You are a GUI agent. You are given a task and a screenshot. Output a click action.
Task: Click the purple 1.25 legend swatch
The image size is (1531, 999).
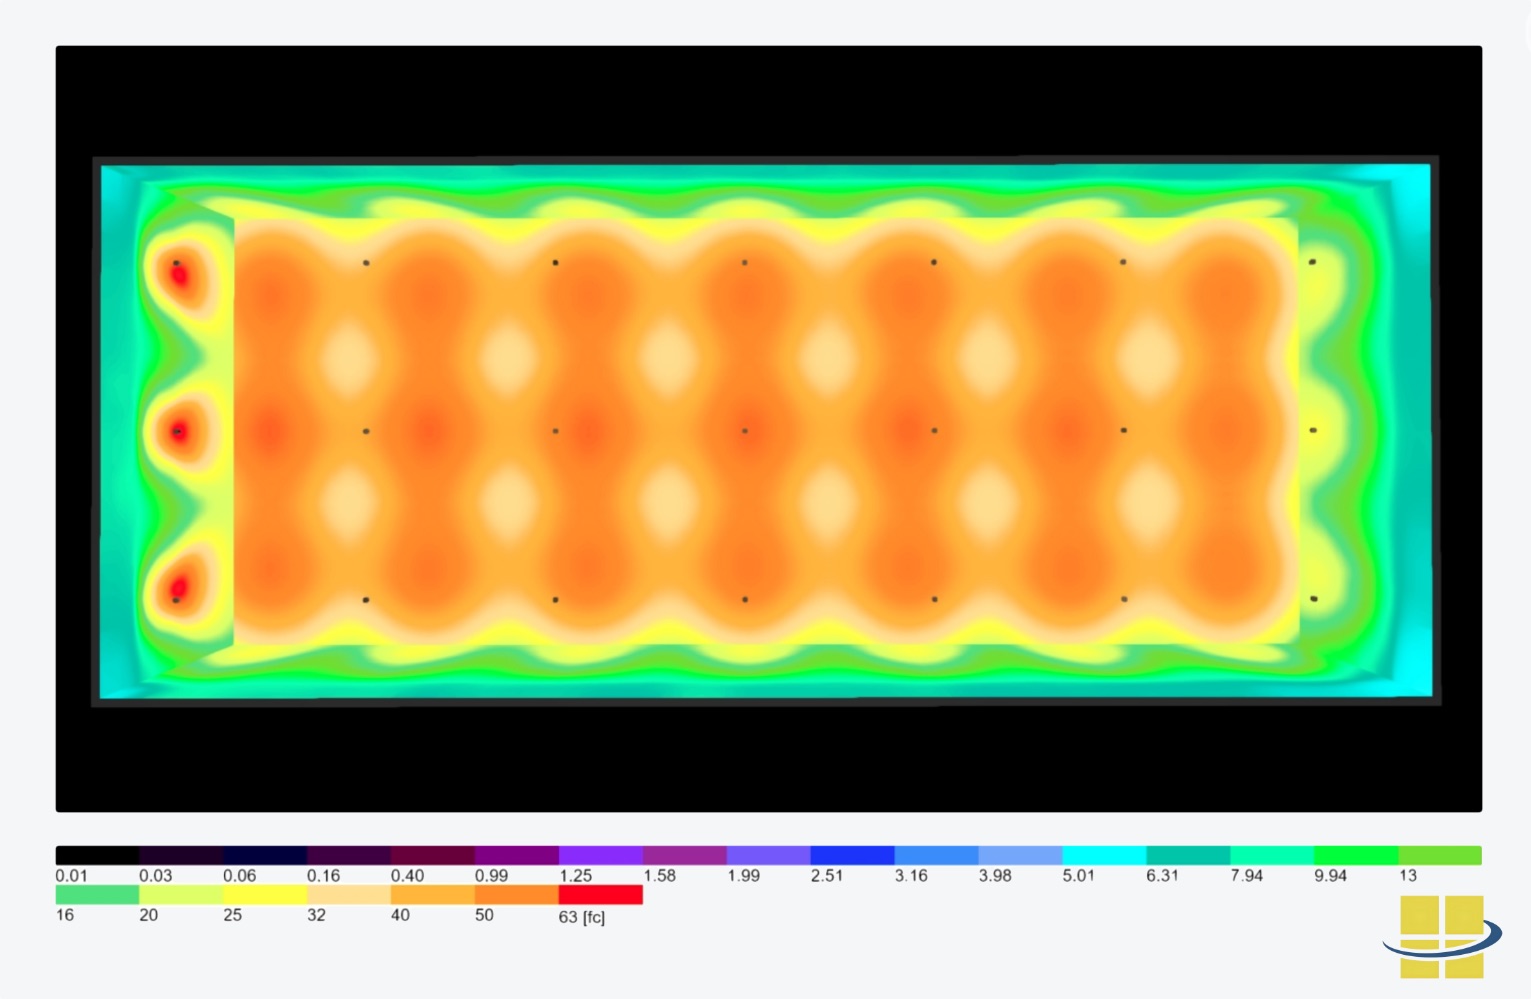(x=600, y=855)
